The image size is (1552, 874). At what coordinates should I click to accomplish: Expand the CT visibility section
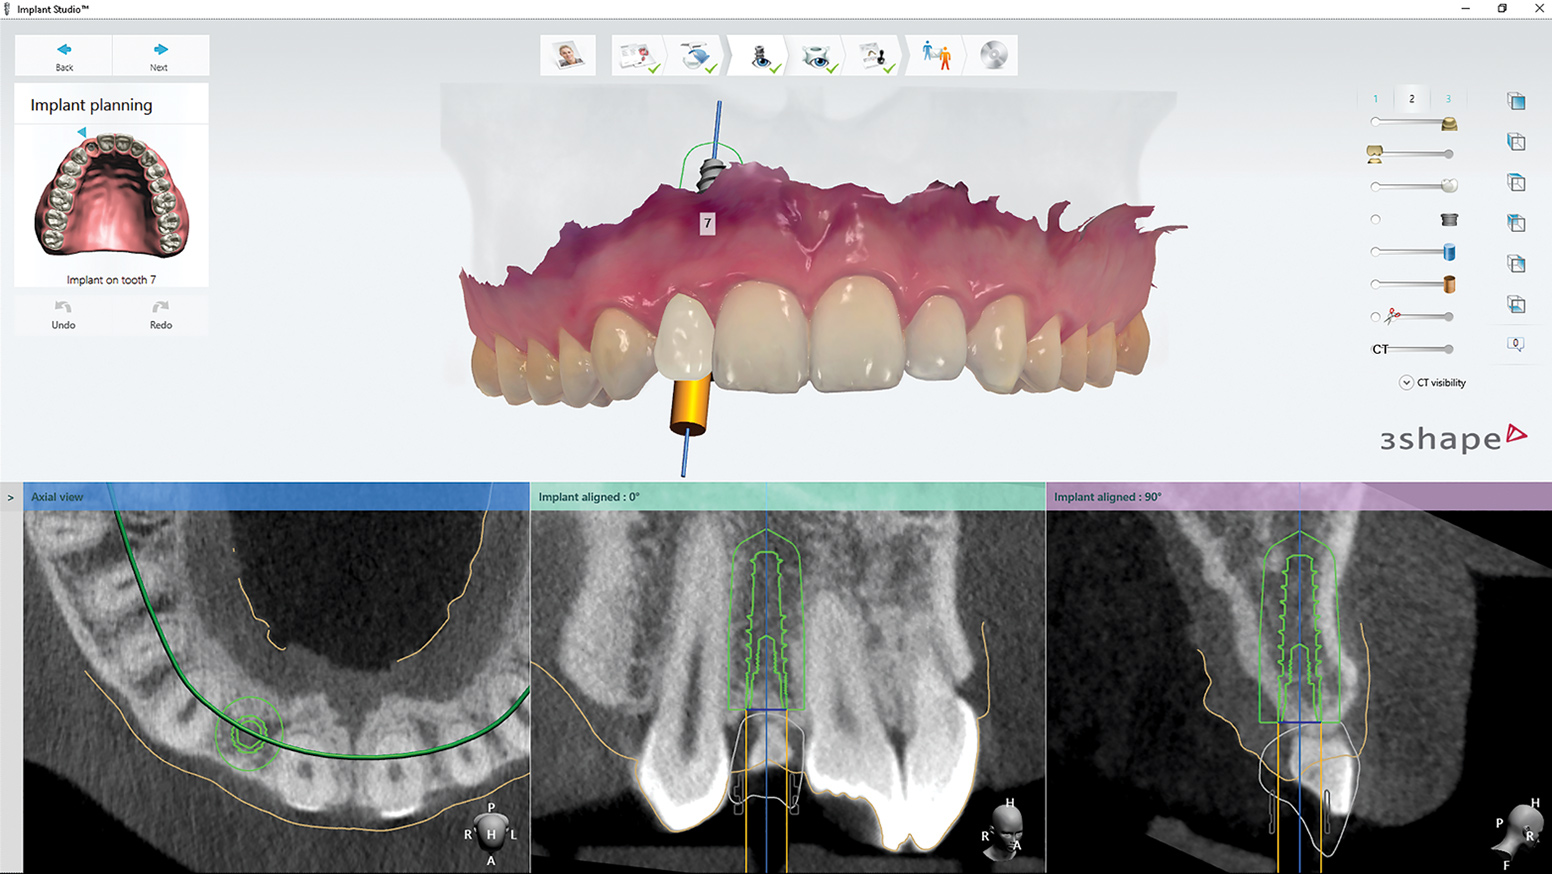[x=1407, y=382]
